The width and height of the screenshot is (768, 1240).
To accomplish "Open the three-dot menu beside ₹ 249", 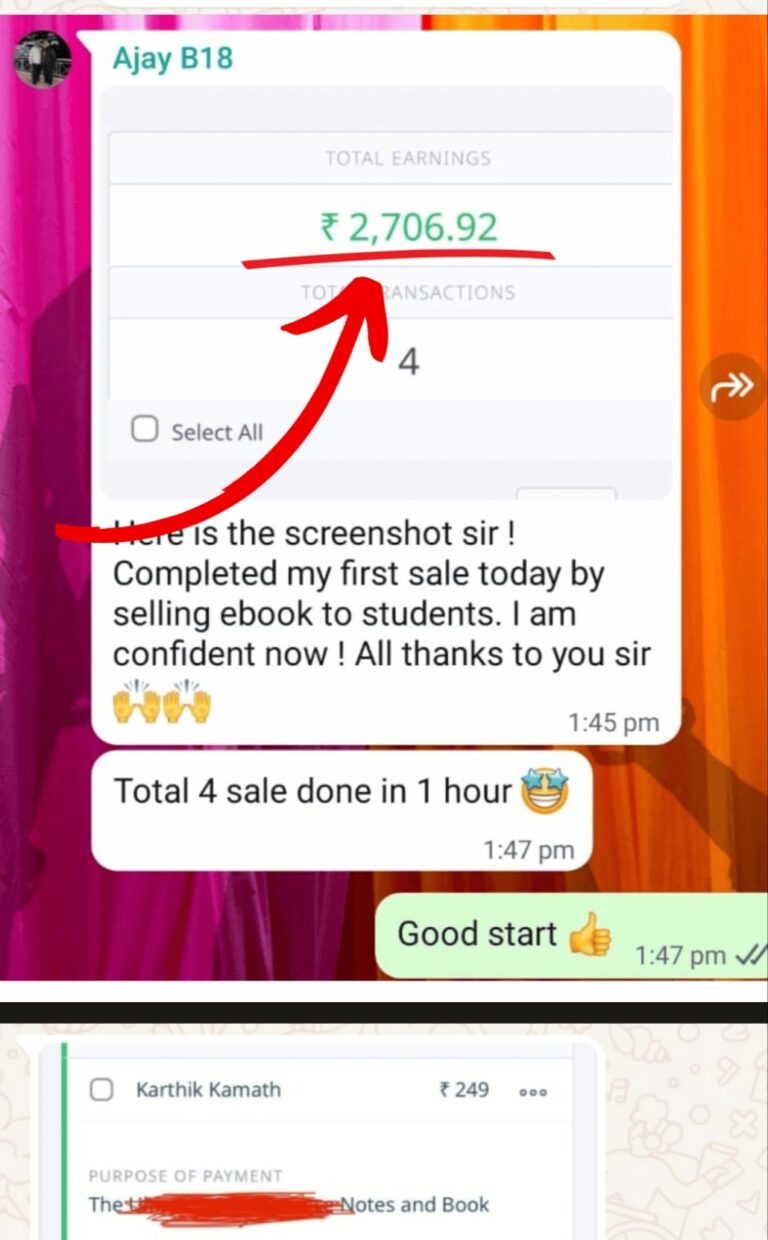I will (x=533, y=1091).
